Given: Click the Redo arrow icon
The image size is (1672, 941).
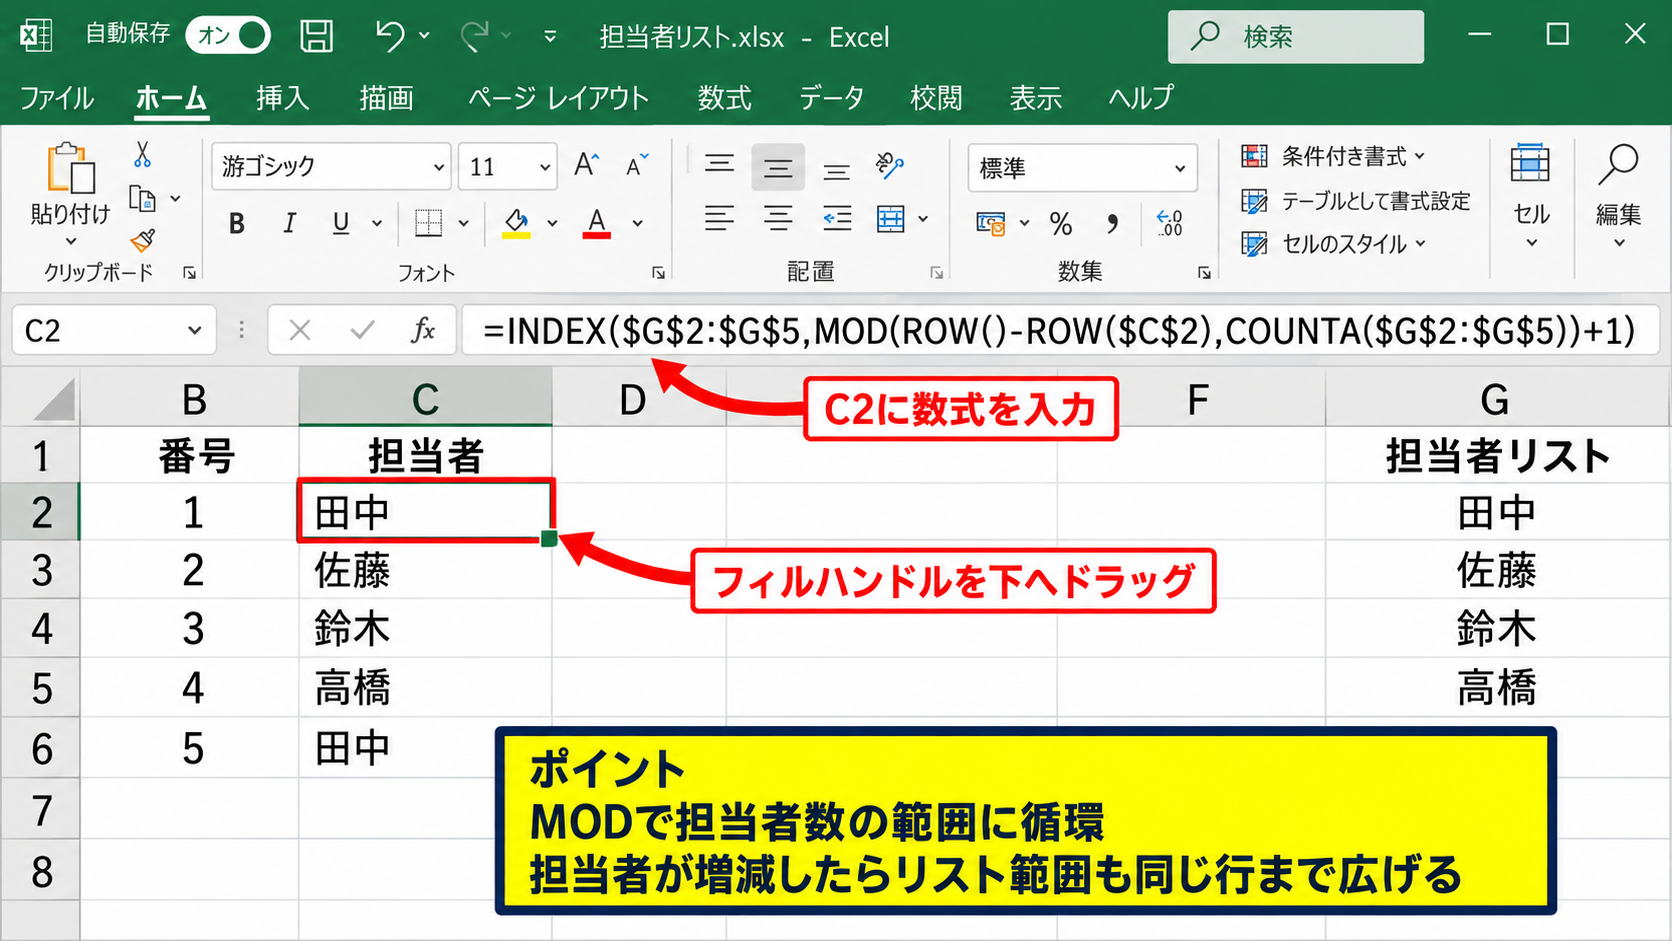Looking at the screenshot, I should 473,36.
